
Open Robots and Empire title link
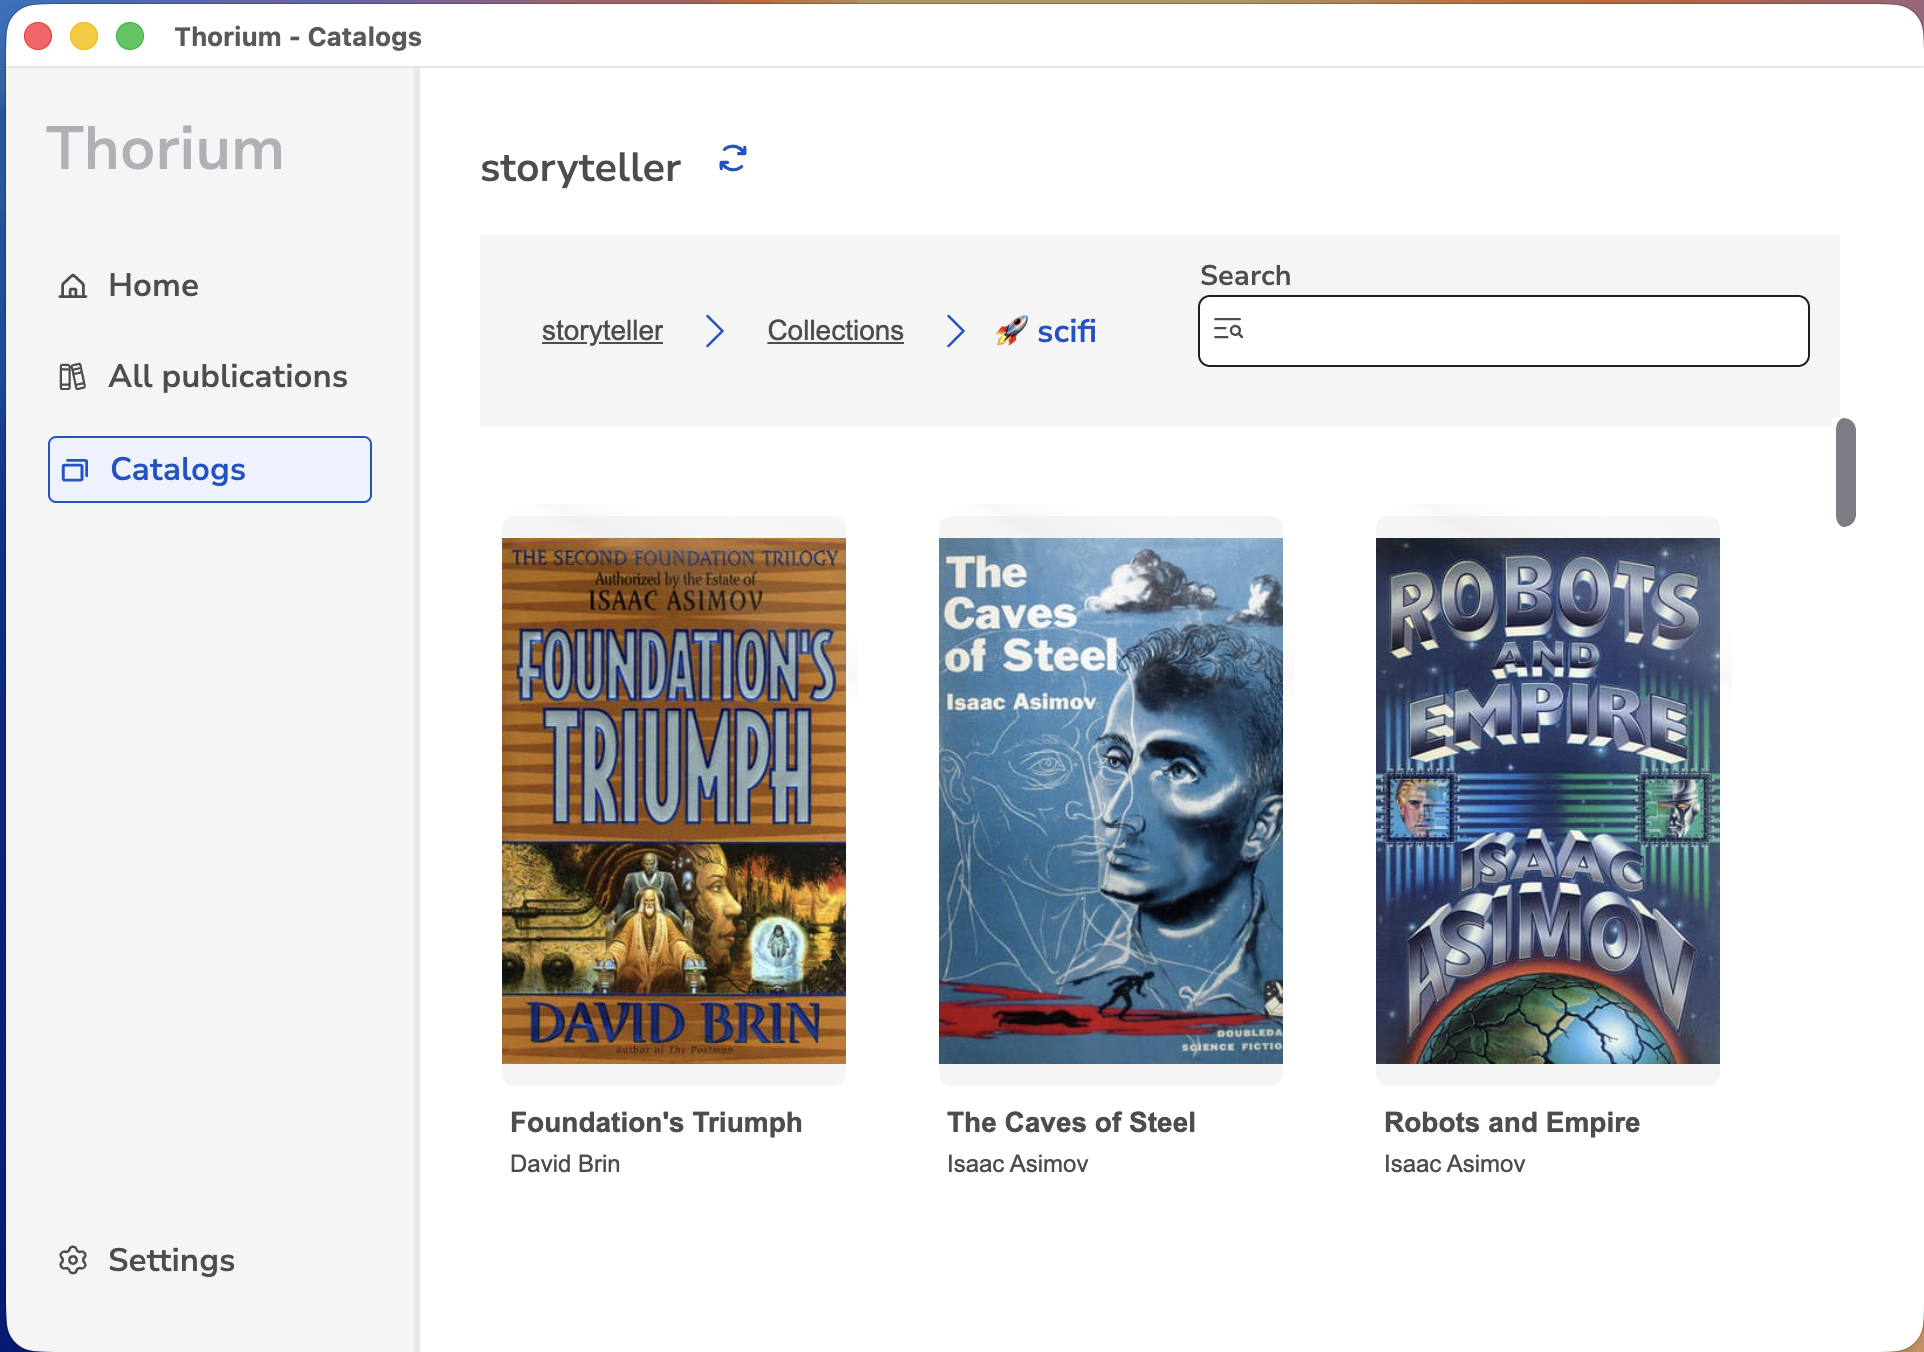click(x=1512, y=1122)
